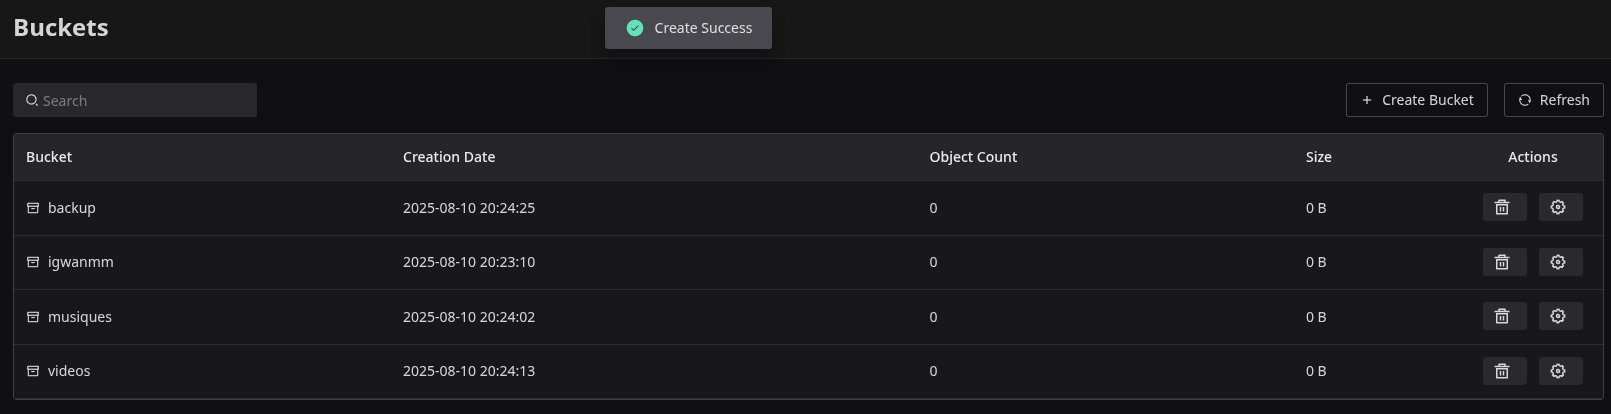Delete the backup bucket
1611x414 pixels.
1504,207
